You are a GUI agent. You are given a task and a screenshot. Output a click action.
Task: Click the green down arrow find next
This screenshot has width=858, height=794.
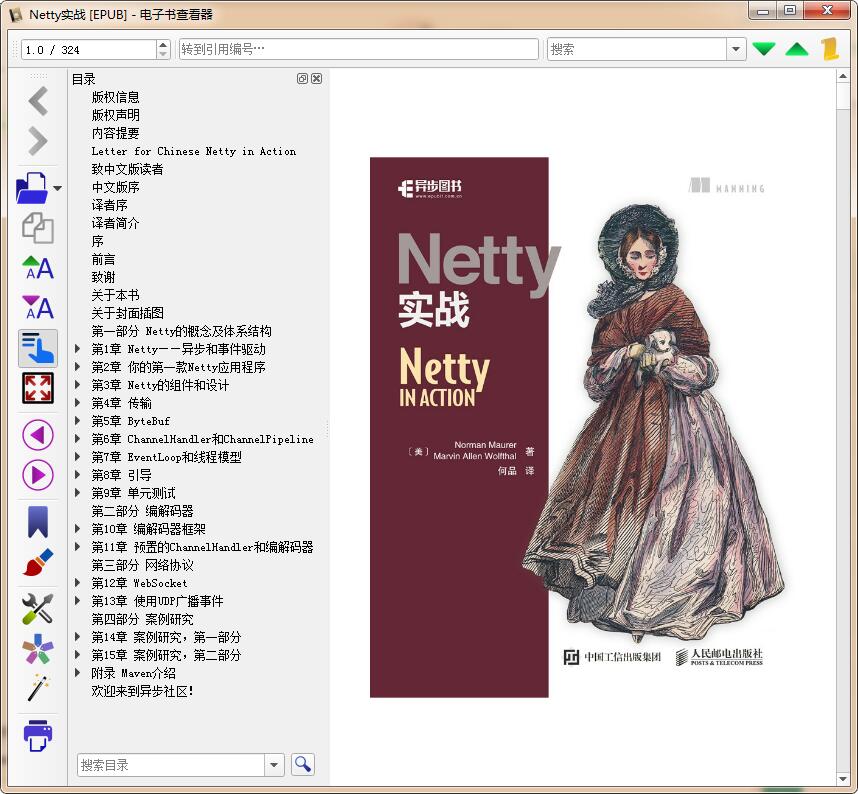[x=763, y=49]
